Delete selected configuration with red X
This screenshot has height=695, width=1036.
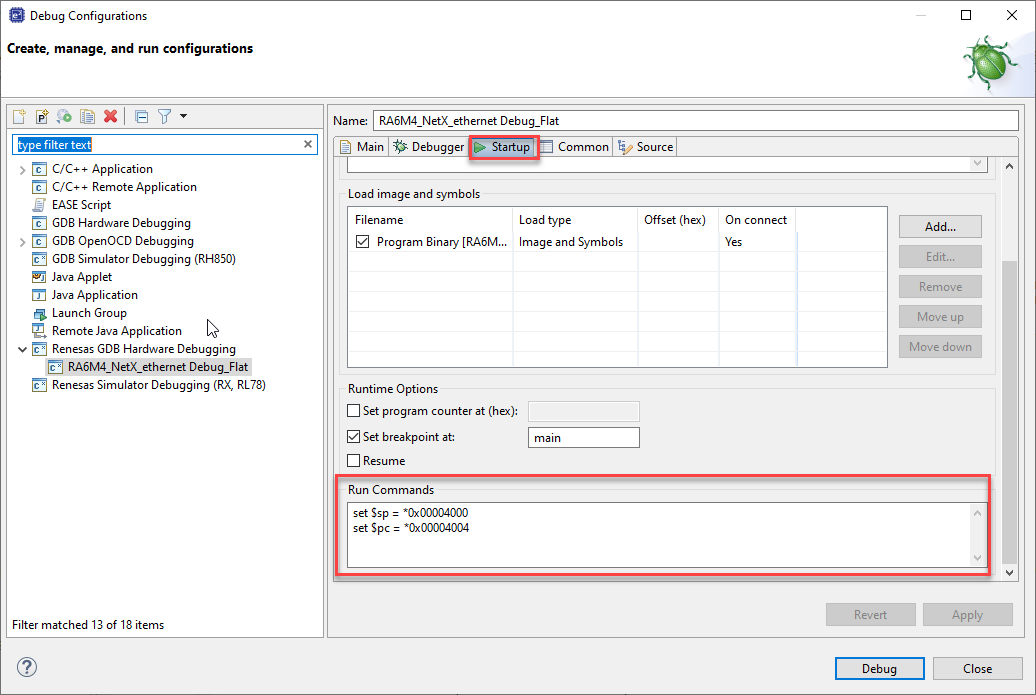pyautogui.click(x=110, y=117)
